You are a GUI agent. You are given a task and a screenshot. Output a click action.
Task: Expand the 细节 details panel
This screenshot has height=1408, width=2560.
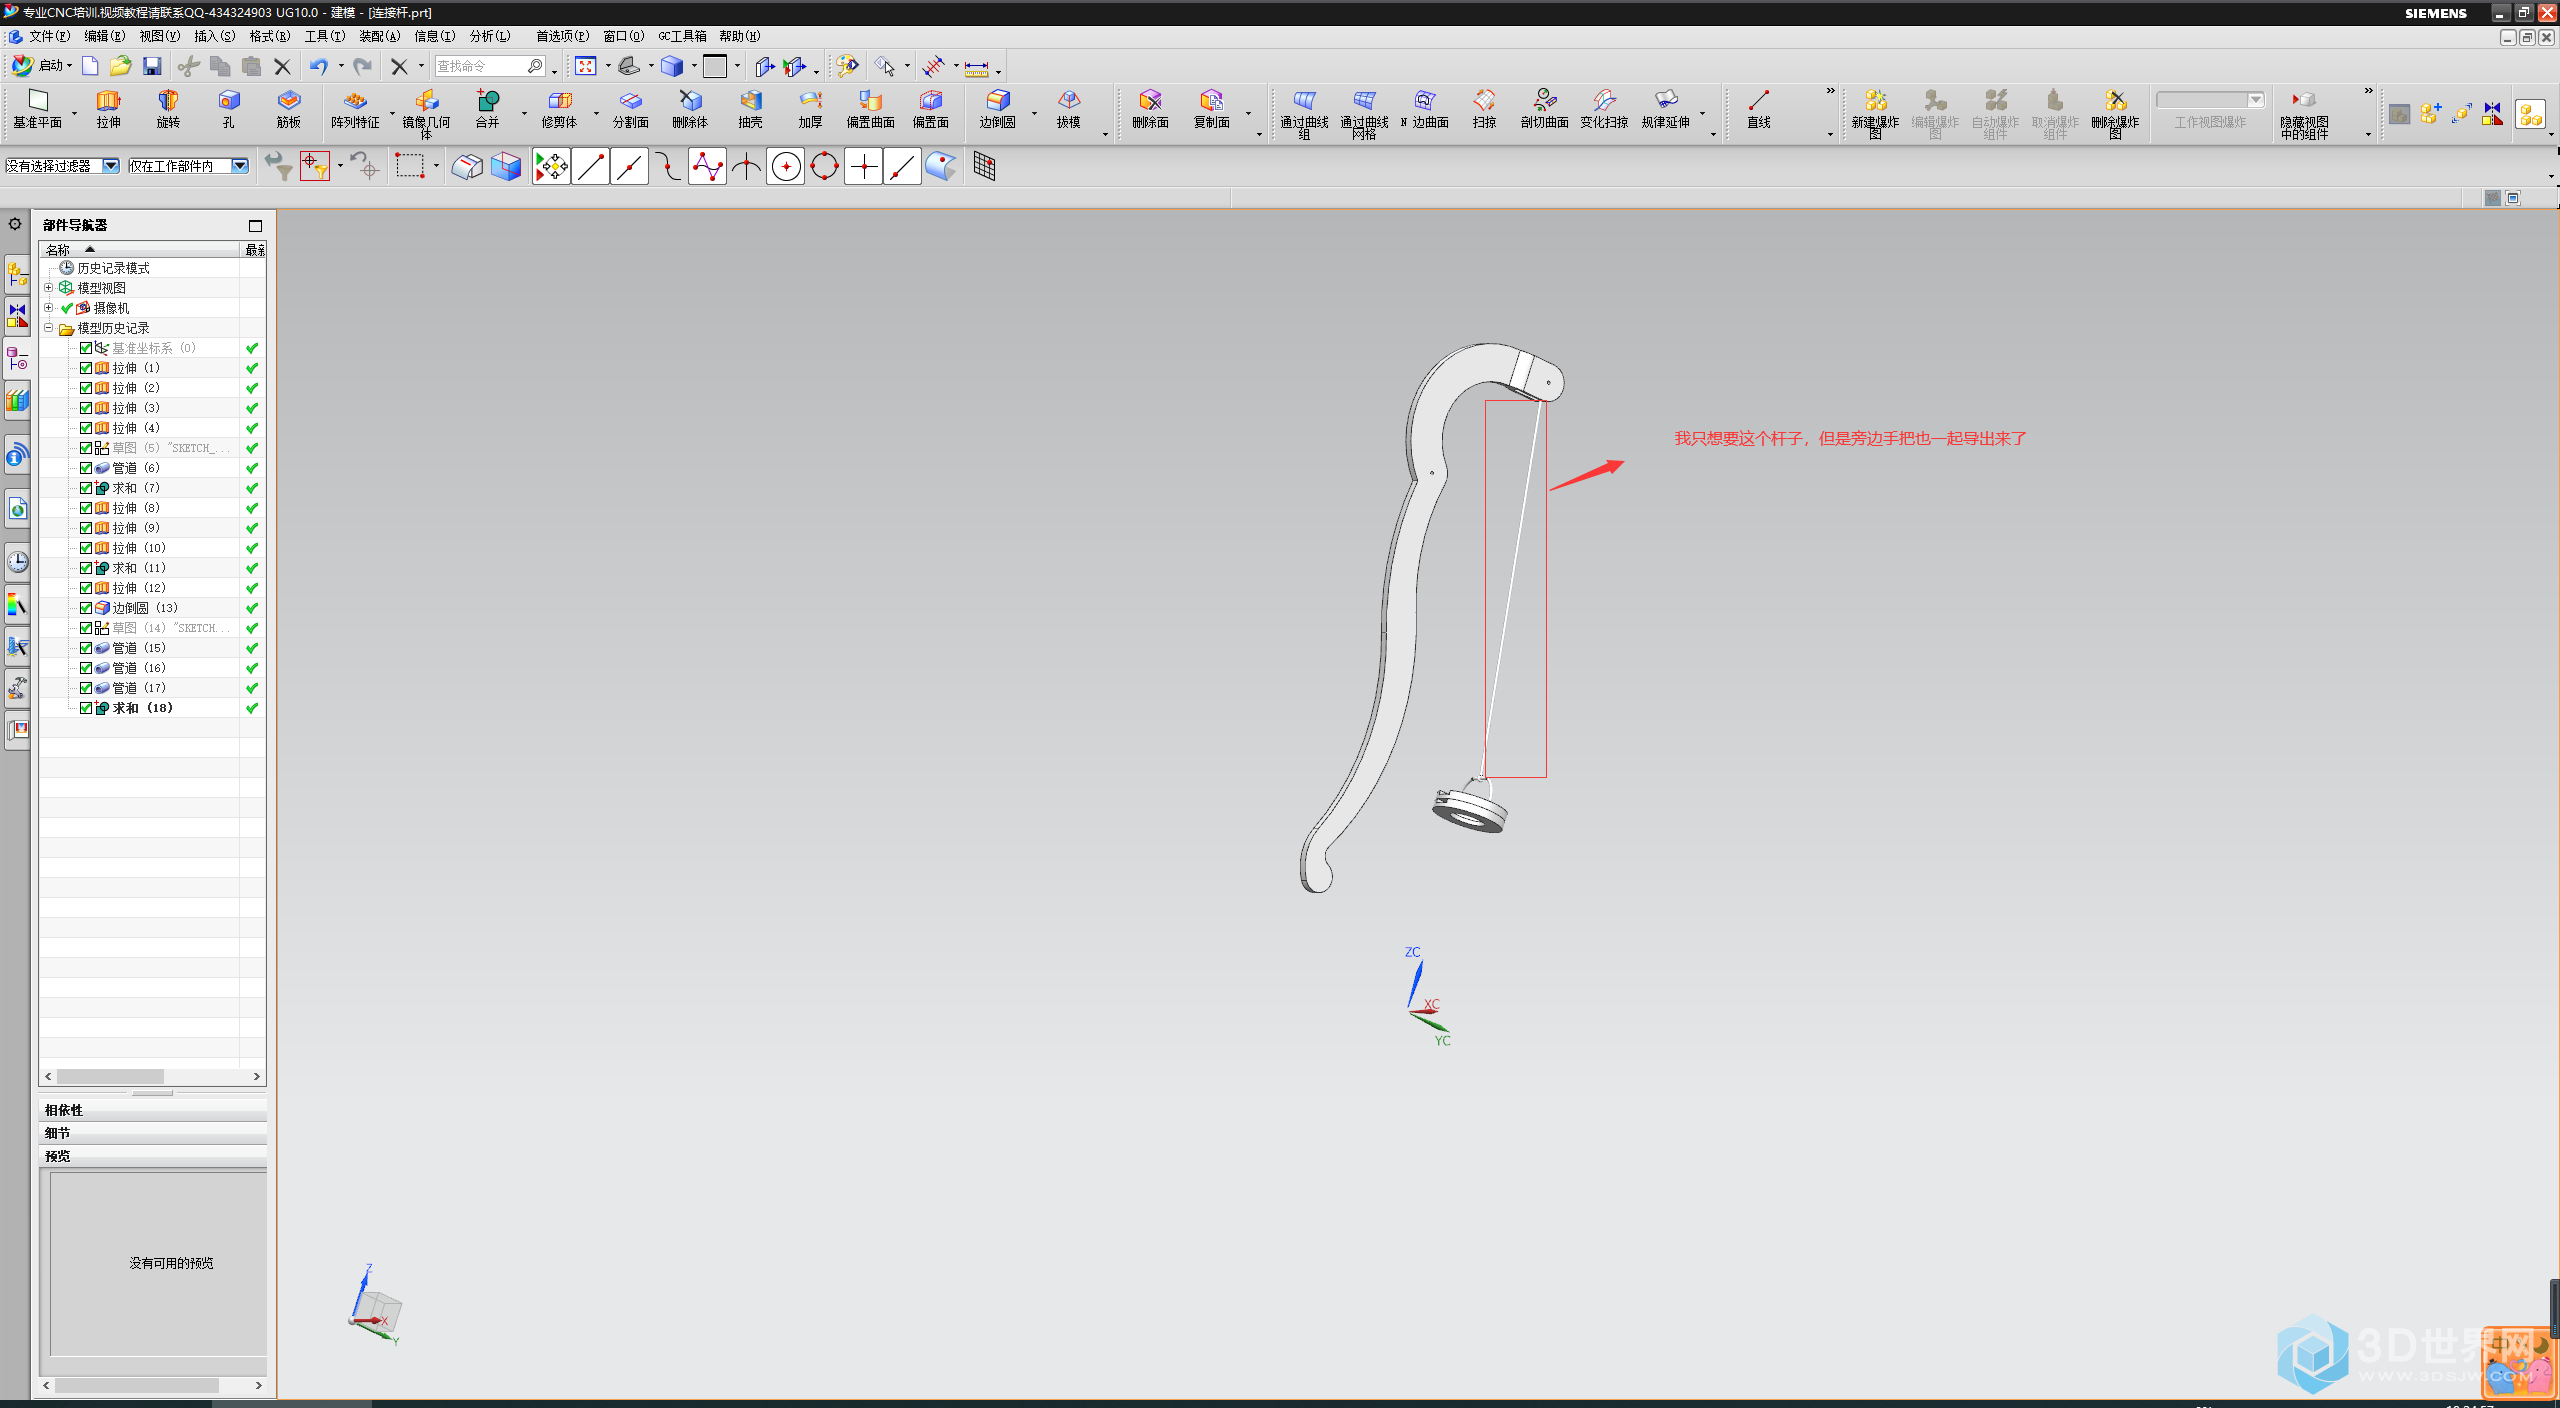[153, 1133]
